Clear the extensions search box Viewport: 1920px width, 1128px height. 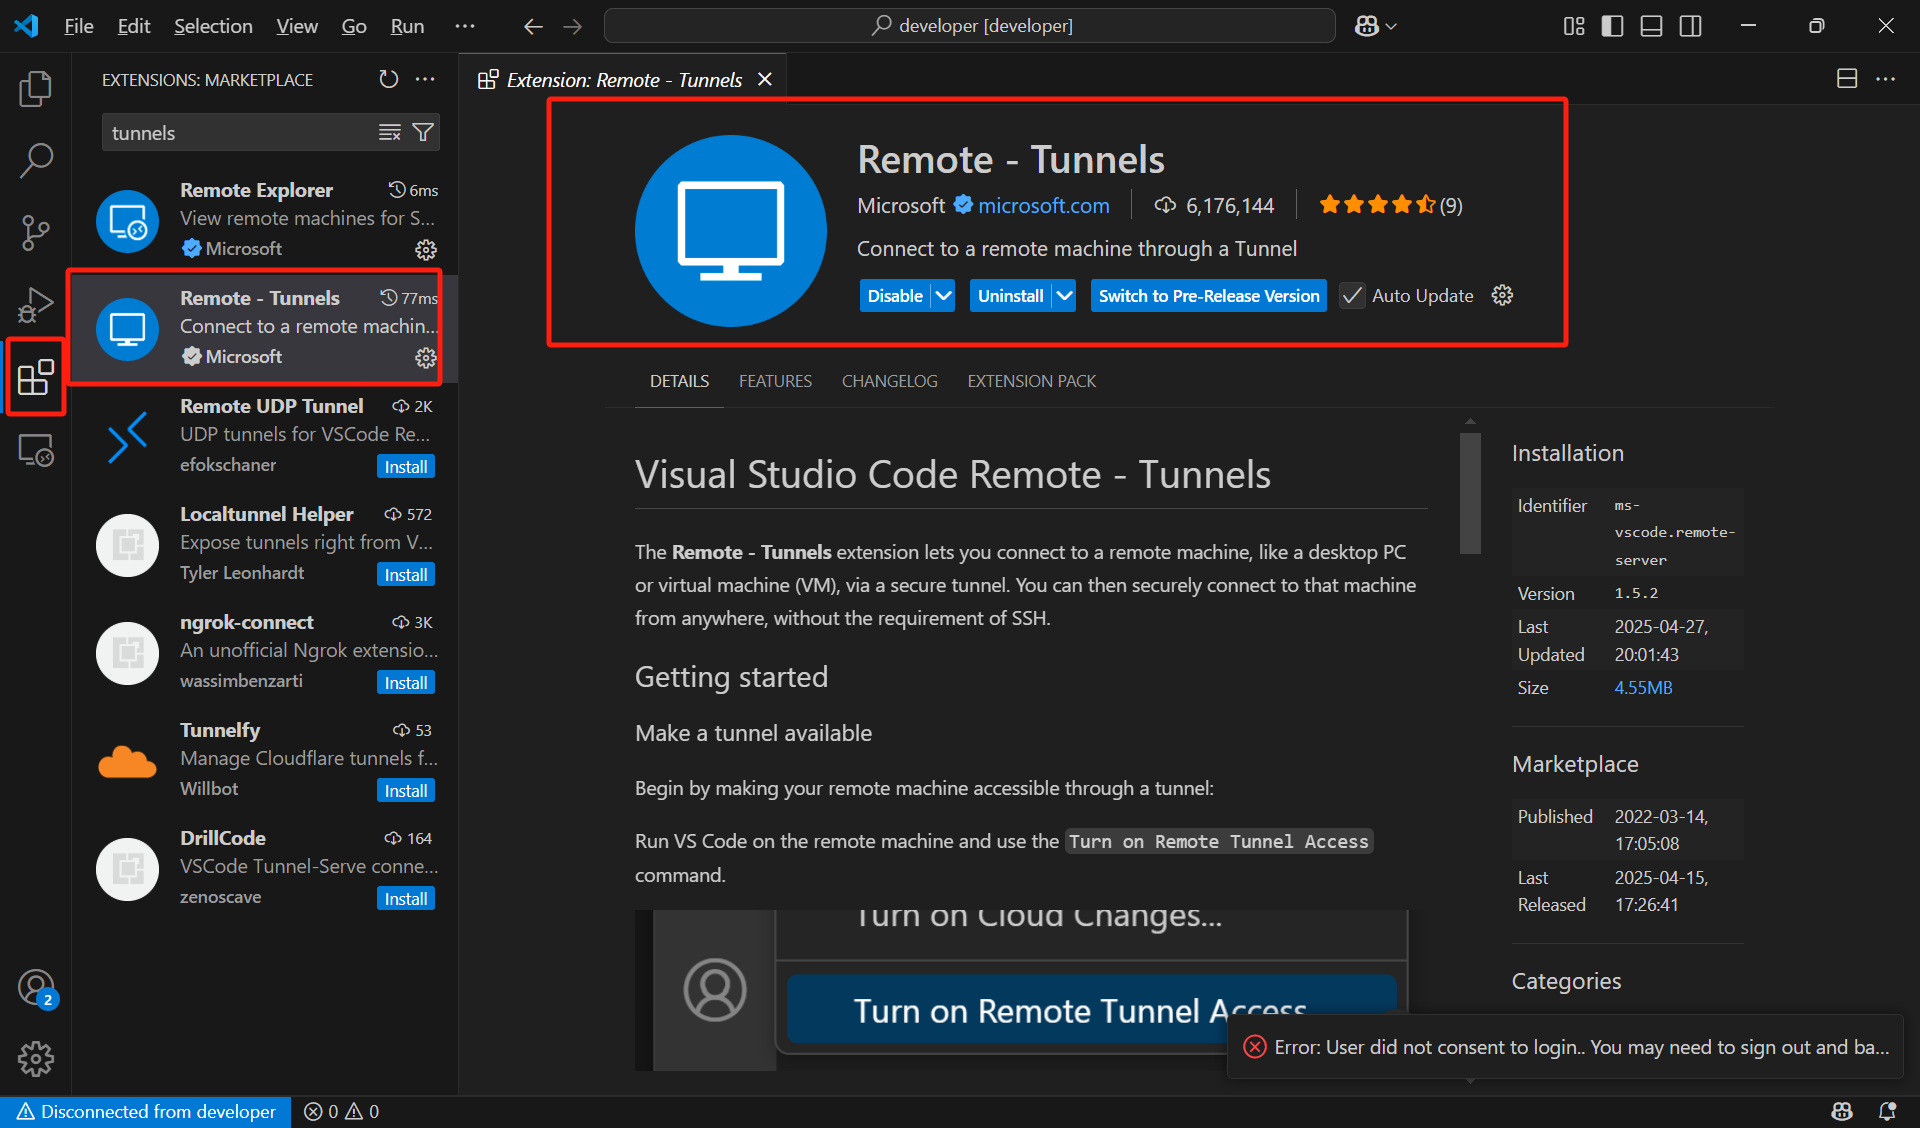tap(389, 131)
